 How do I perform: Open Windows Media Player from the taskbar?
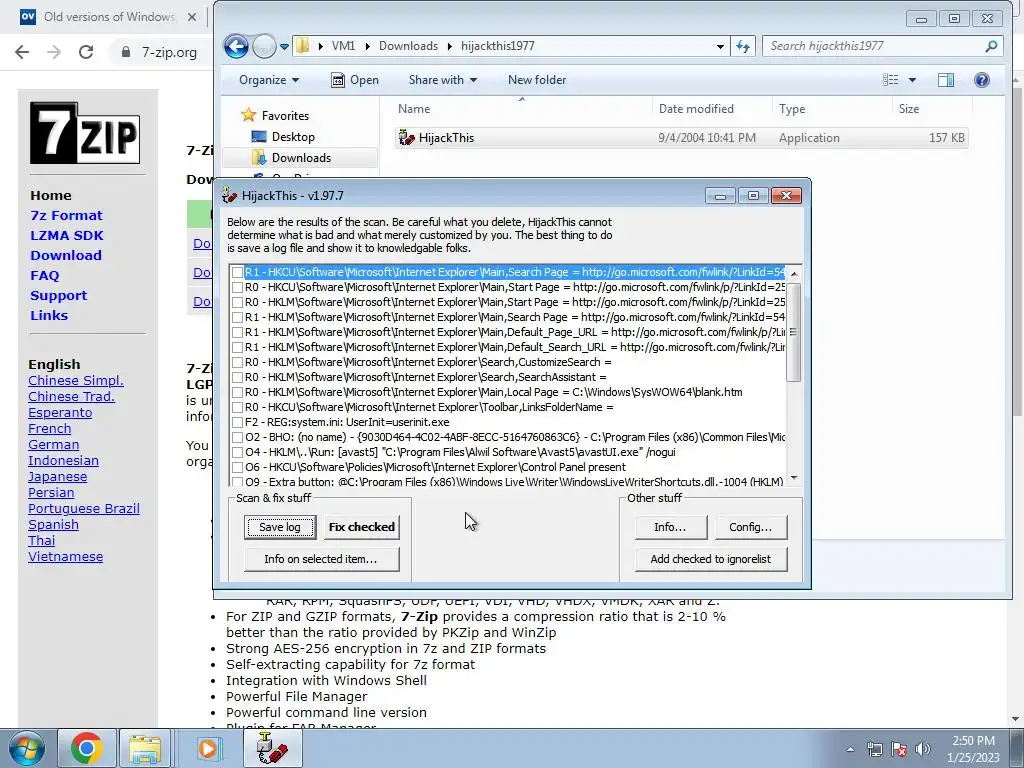(x=207, y=748)
